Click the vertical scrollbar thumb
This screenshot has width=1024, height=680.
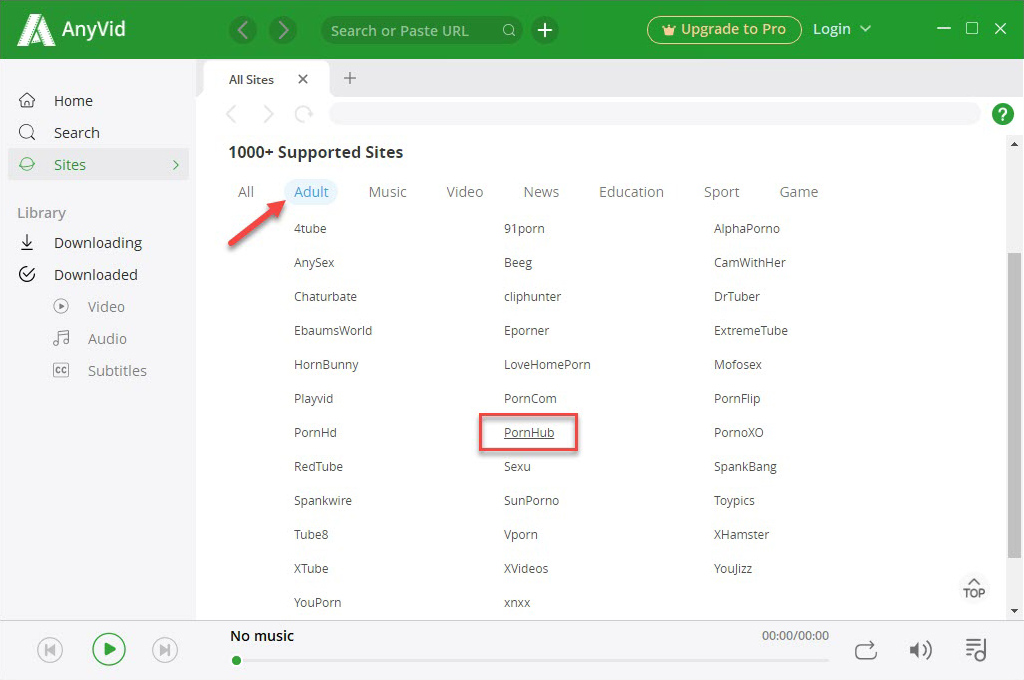pyautogui.click(x=1014, y=405)
